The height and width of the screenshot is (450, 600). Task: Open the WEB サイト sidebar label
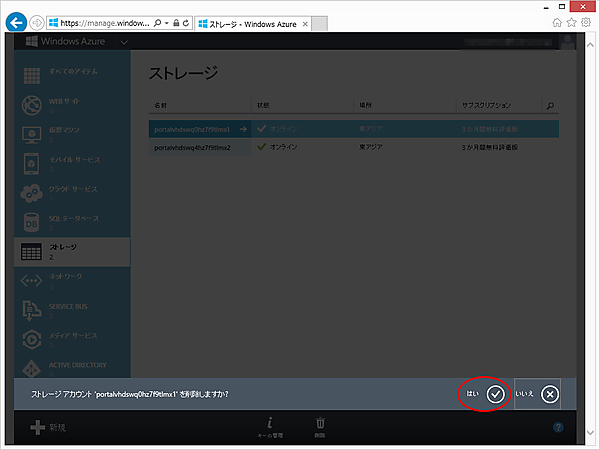pos(64,101)
